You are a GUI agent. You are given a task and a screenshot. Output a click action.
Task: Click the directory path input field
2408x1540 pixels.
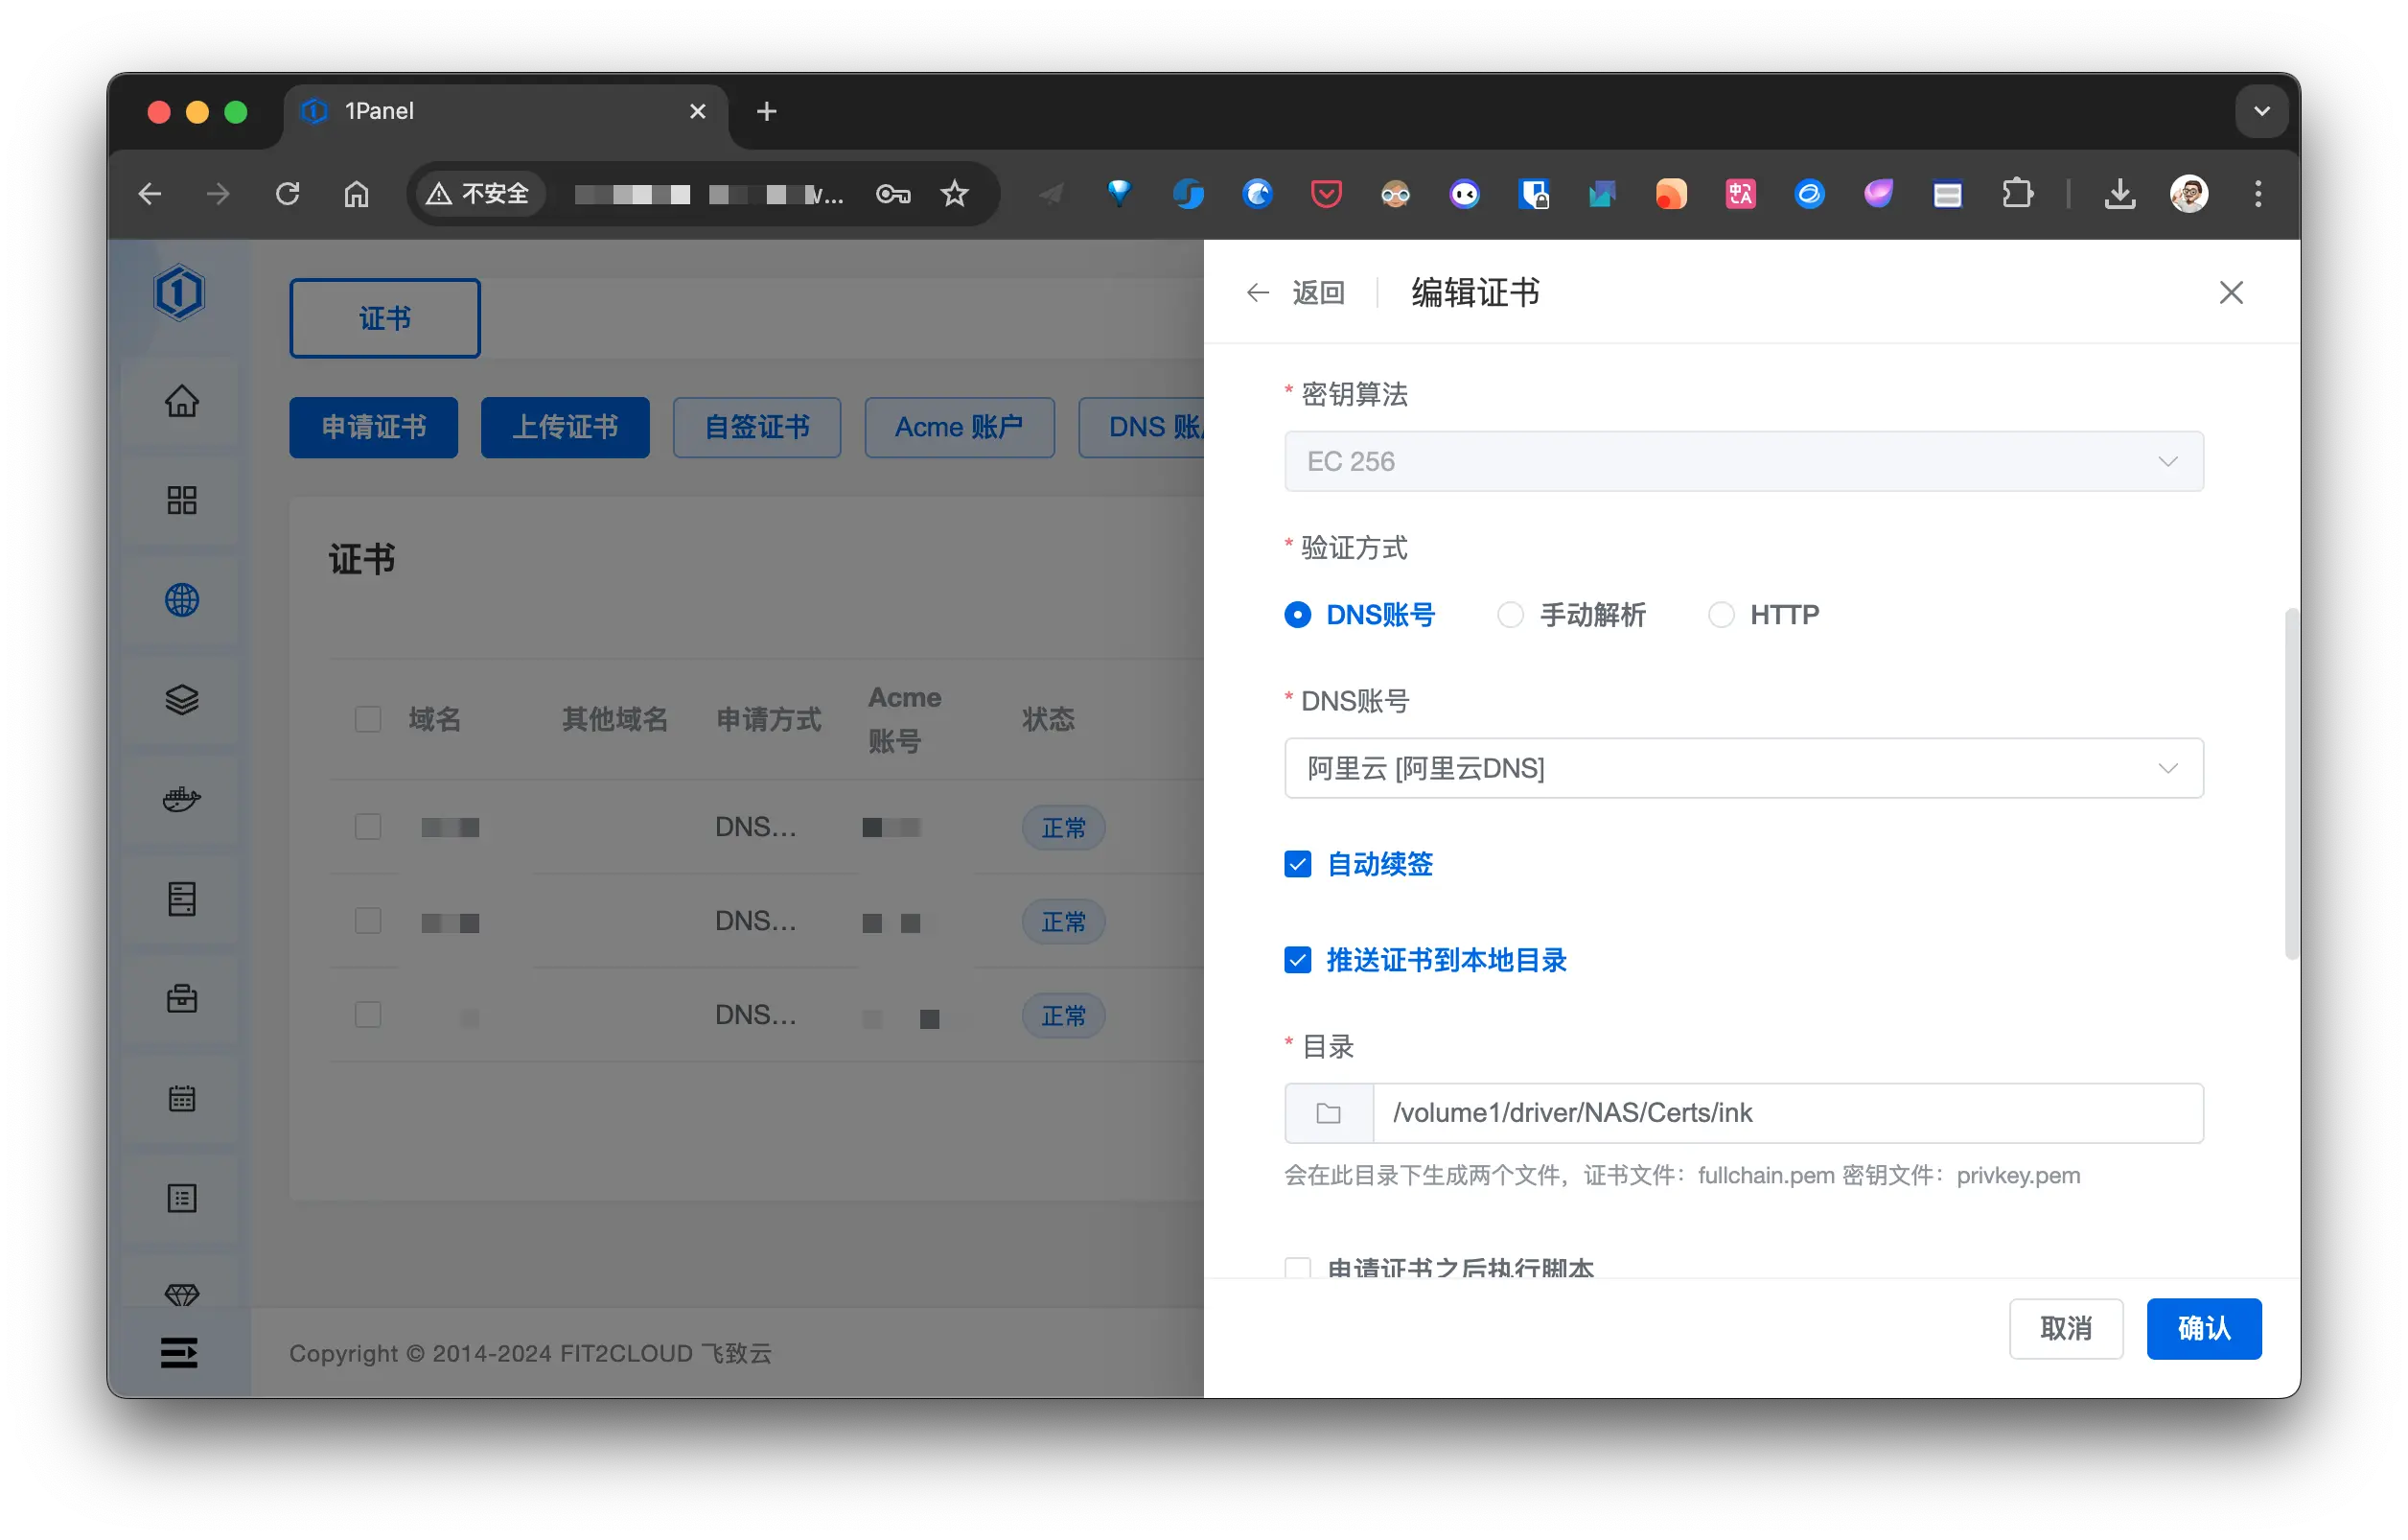coord(1789,1112)
